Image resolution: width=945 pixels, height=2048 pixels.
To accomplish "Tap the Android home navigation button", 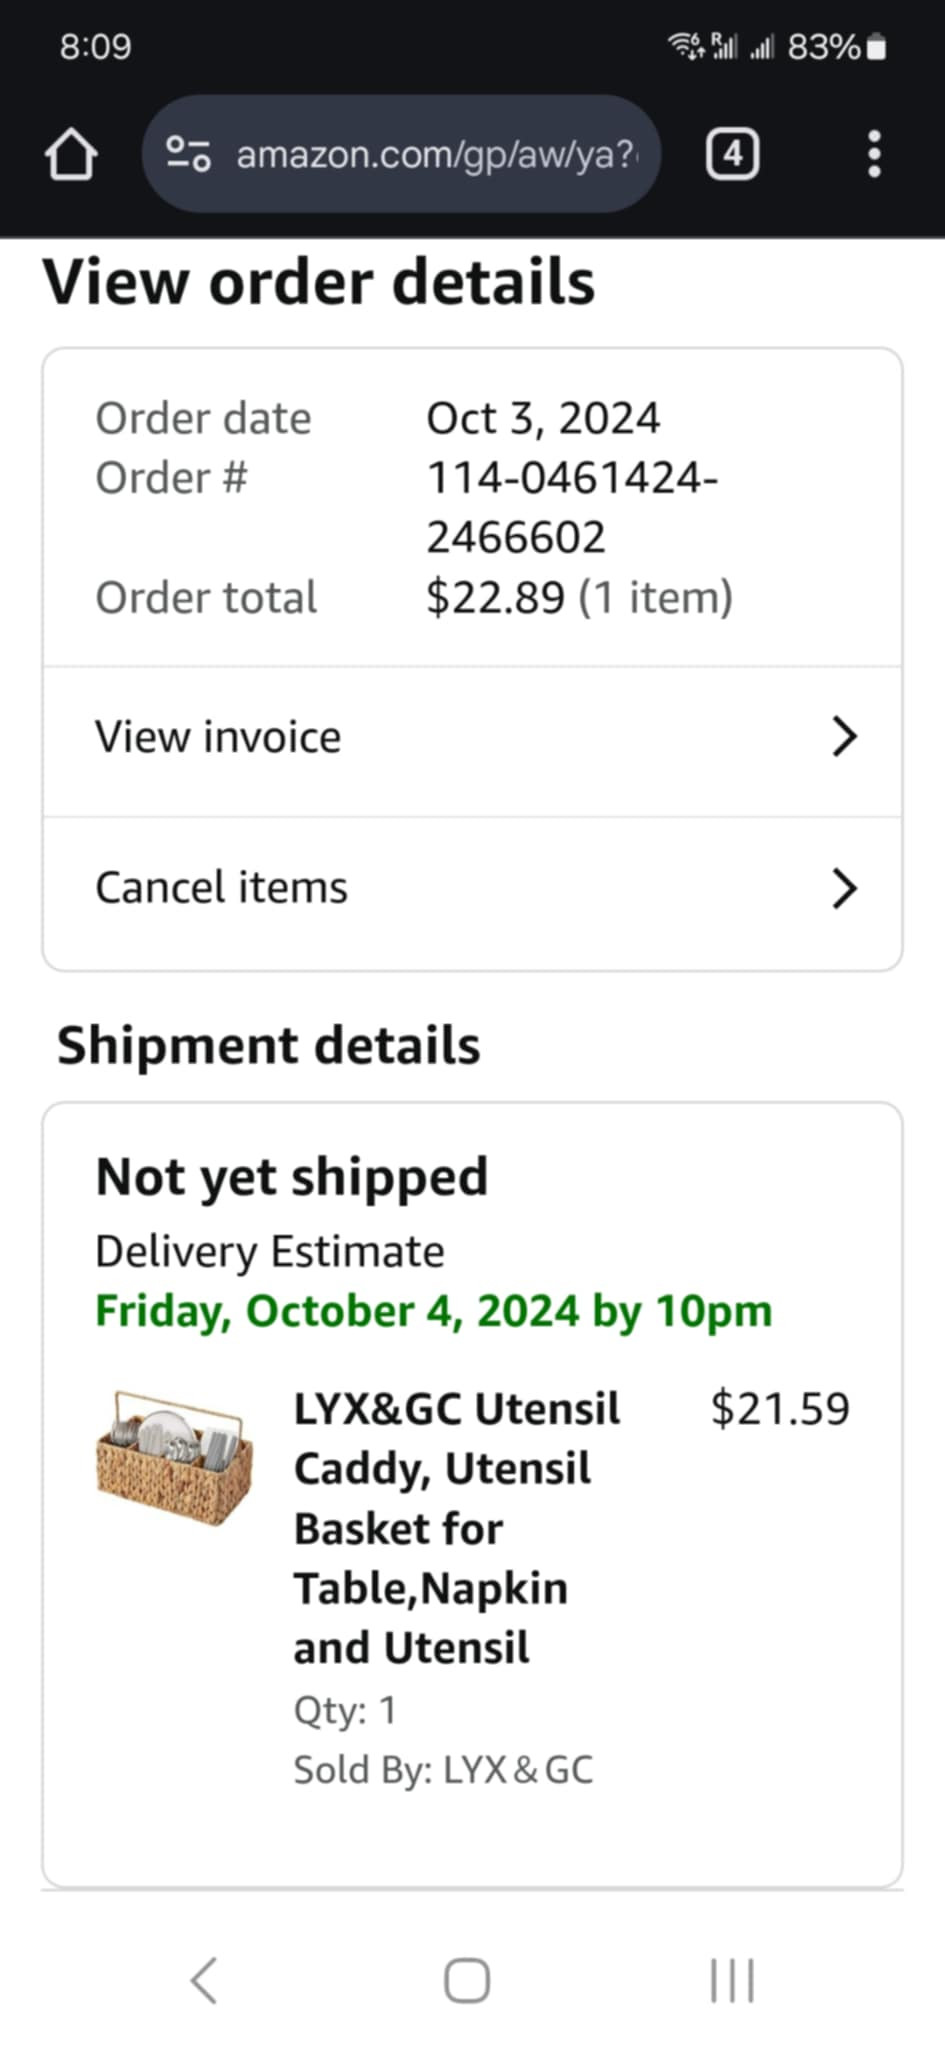I will [467, 1980].
